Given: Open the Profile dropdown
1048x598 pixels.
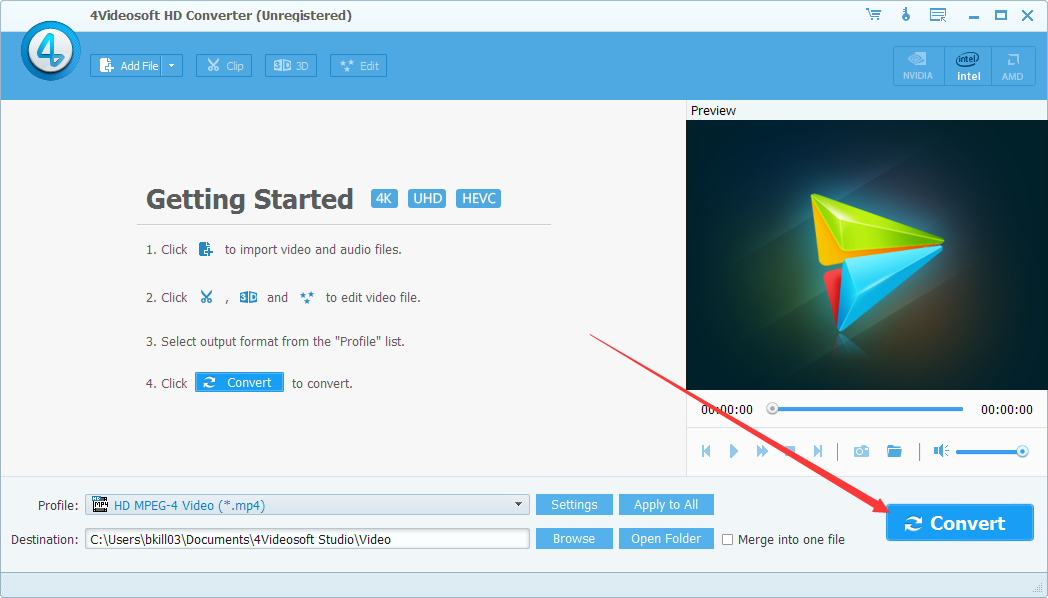Looking at the screenshot, I should [307, 505].
